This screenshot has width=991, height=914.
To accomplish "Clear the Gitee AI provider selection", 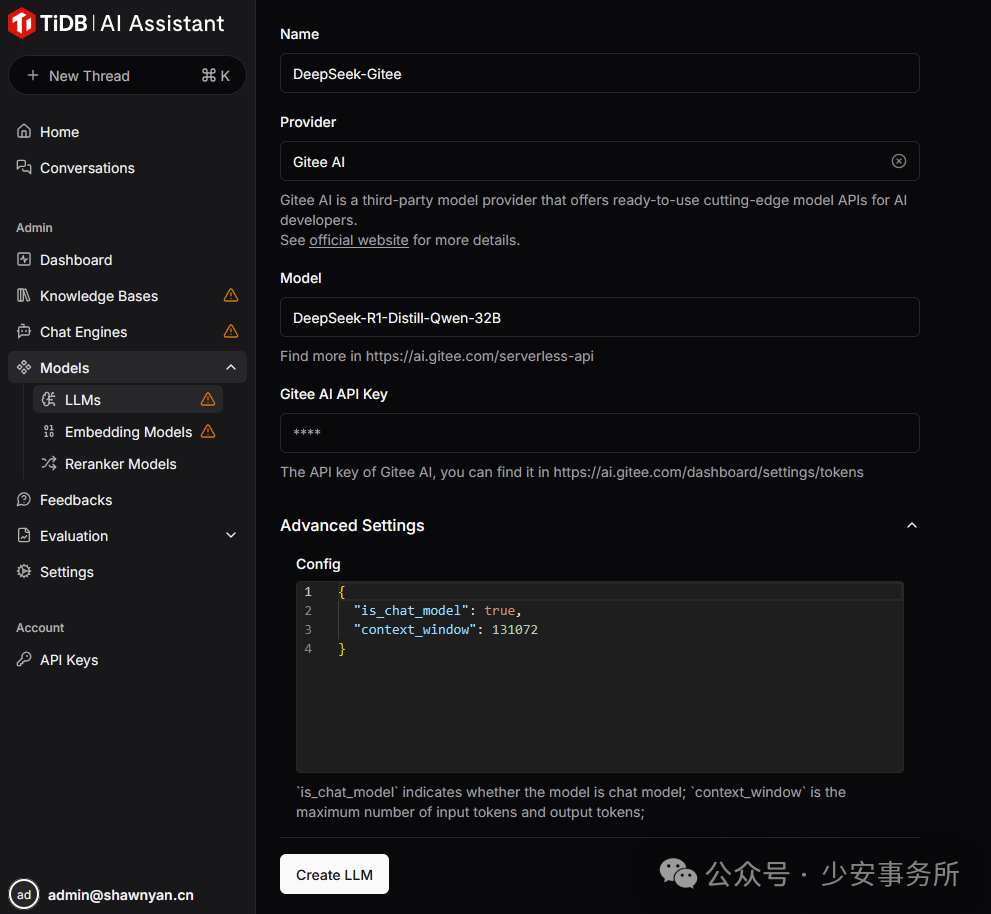I will pyautogui.click(x=899, y=161).
